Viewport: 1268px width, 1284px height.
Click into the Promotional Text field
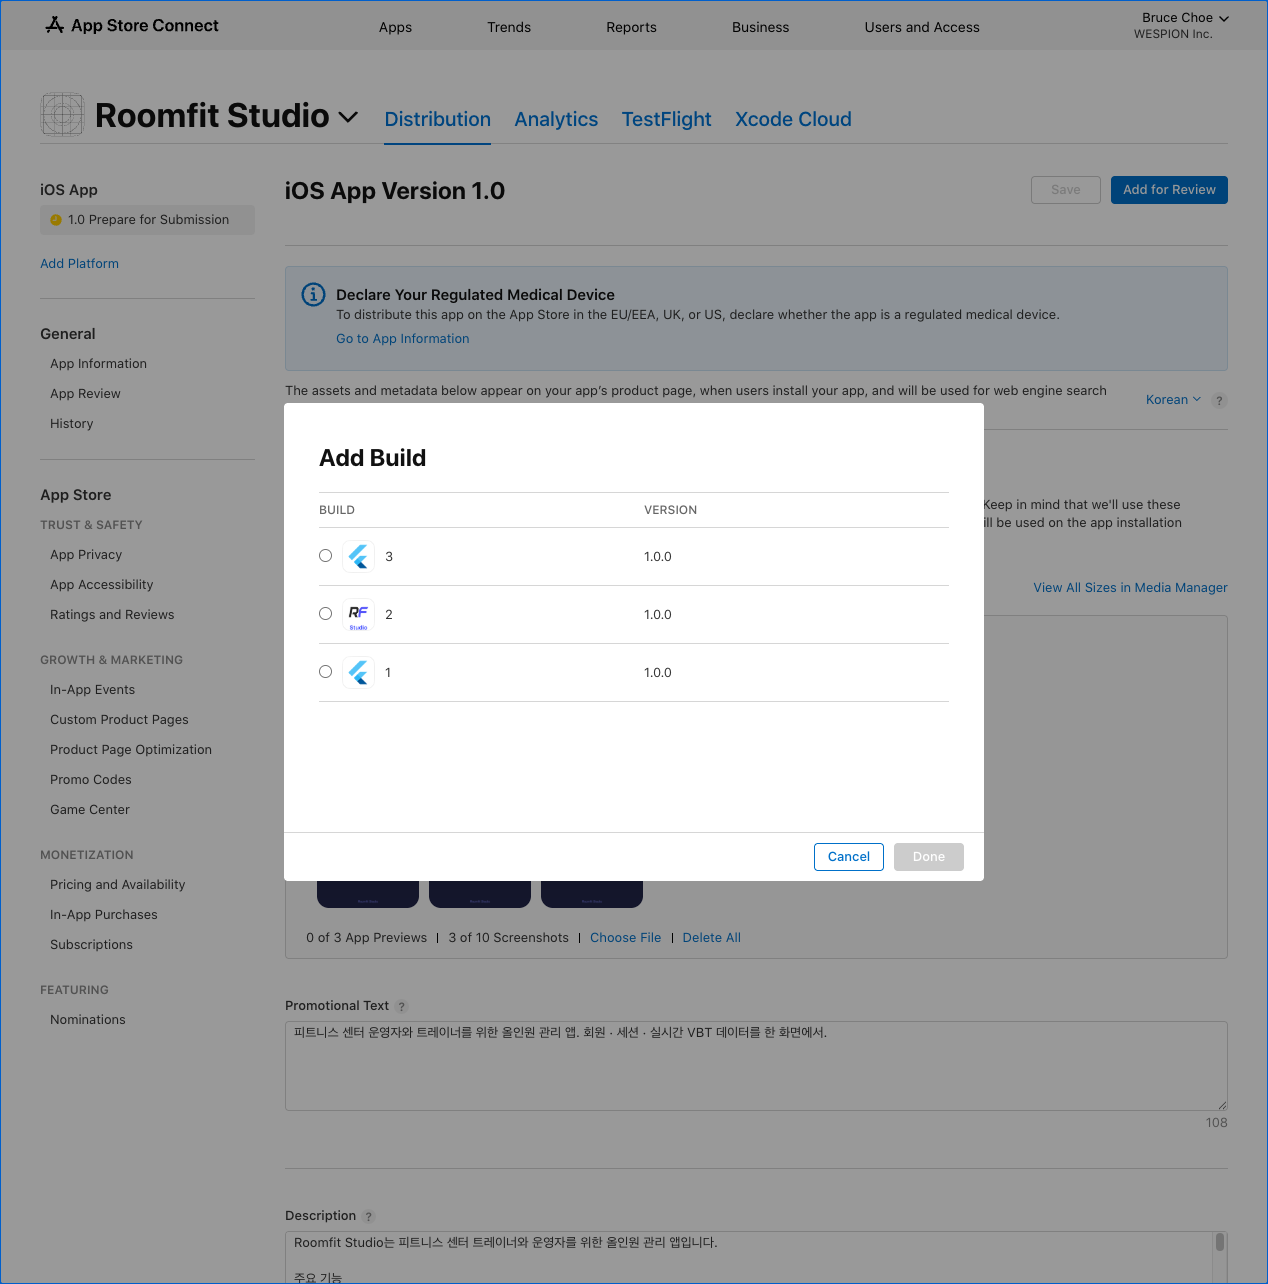tap(755, 1065)
